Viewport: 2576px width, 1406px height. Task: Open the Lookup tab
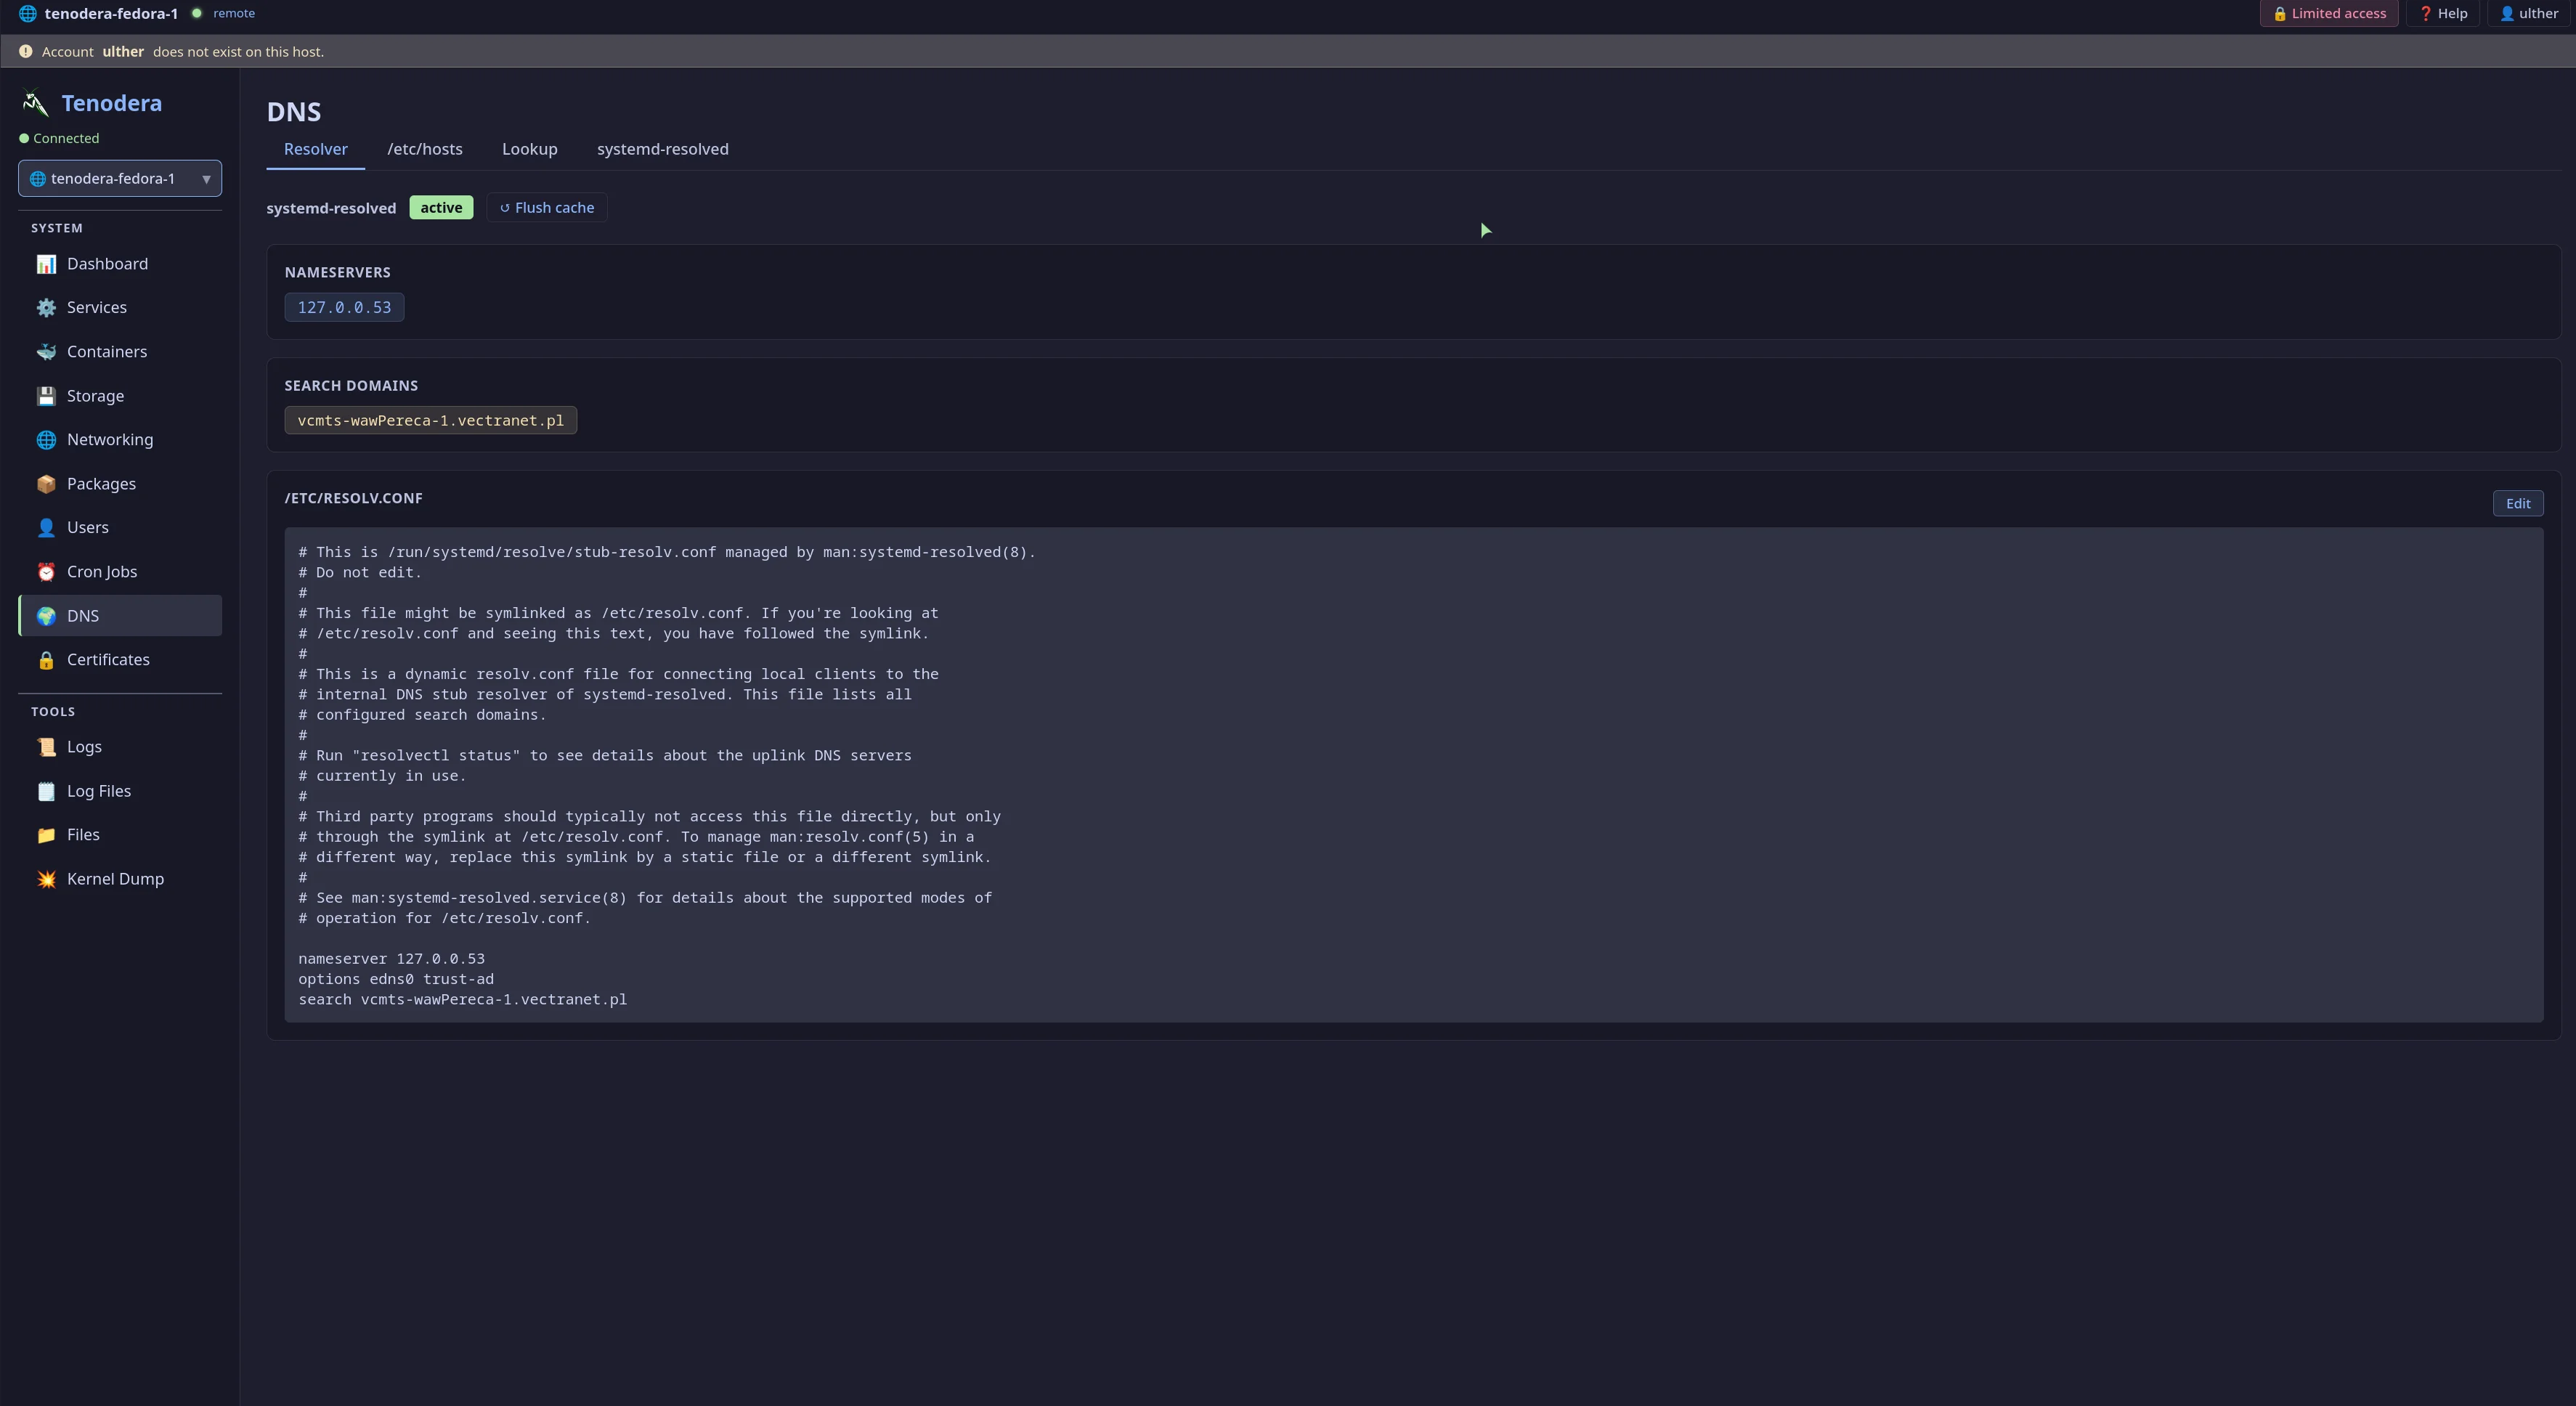pyautogui.click(x=530, y=149)
